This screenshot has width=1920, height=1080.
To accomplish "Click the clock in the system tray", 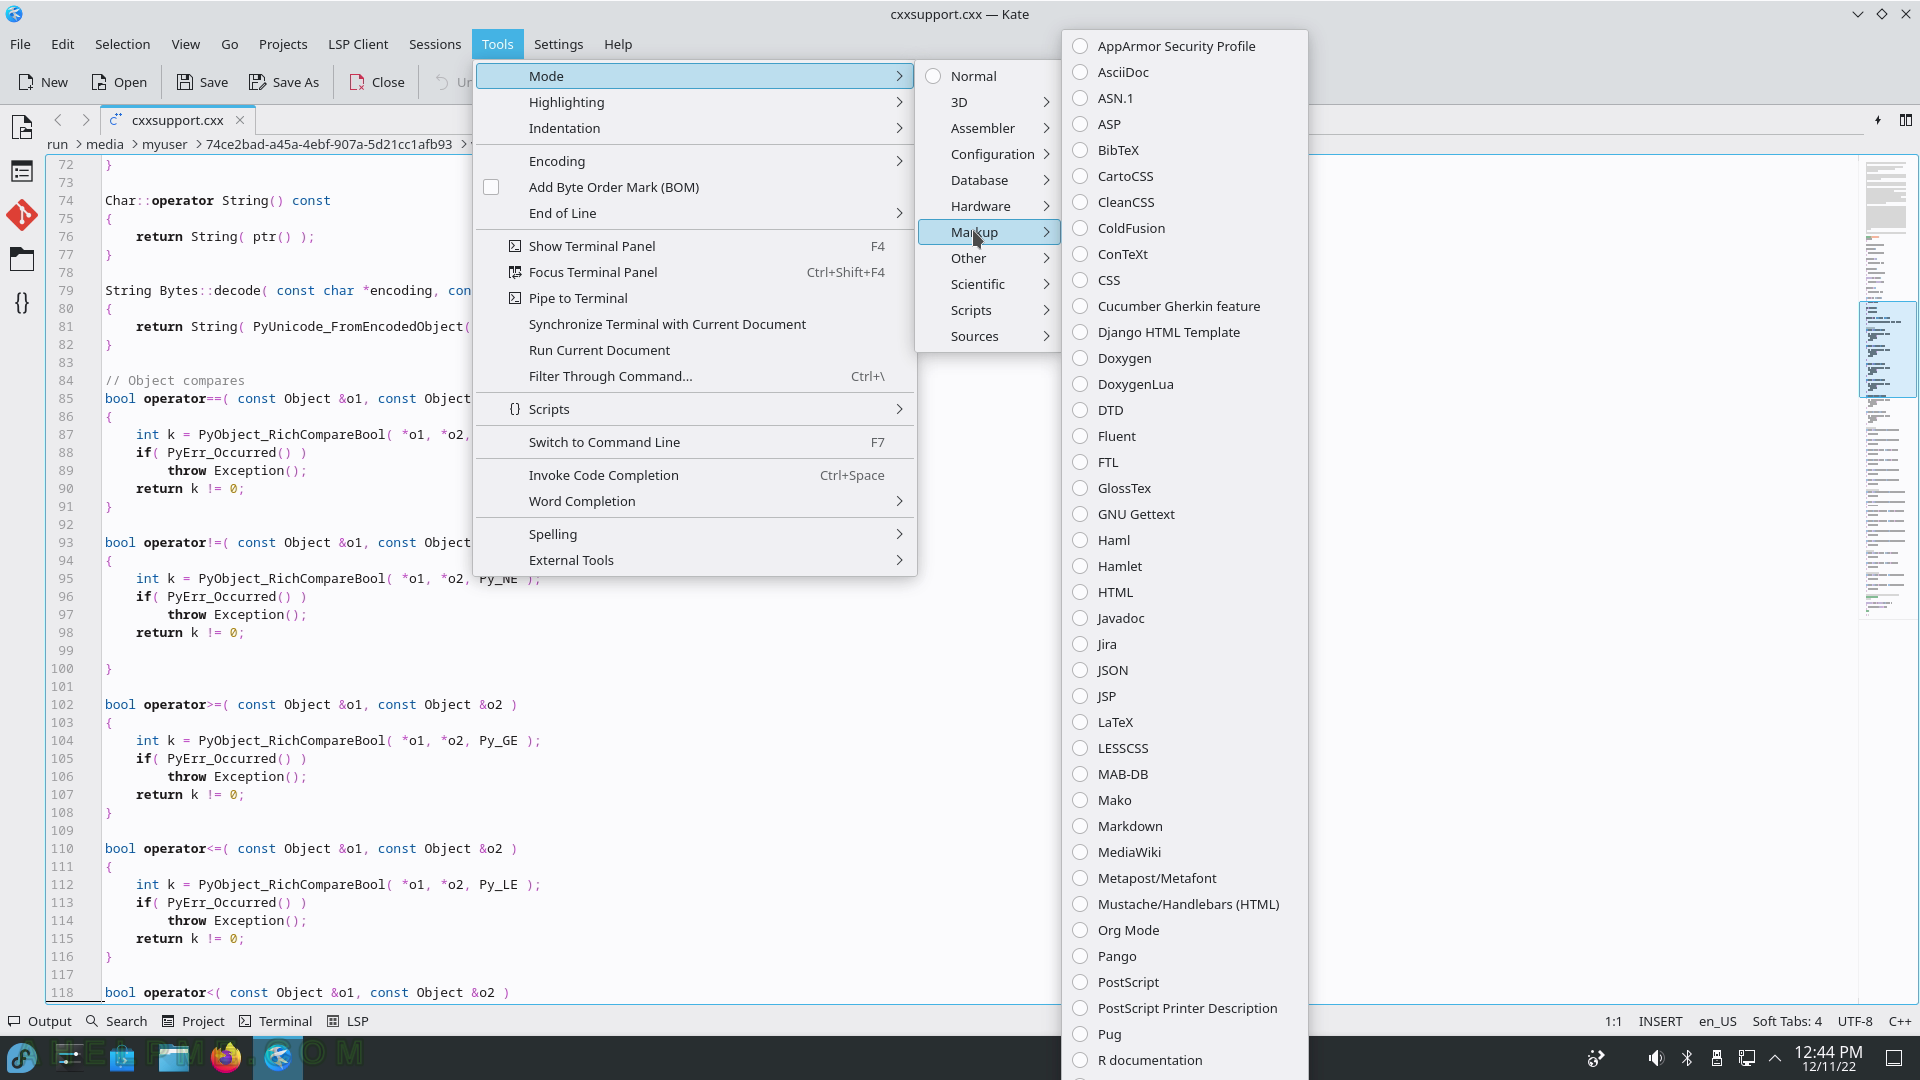I will (x=1828, y=1058).
